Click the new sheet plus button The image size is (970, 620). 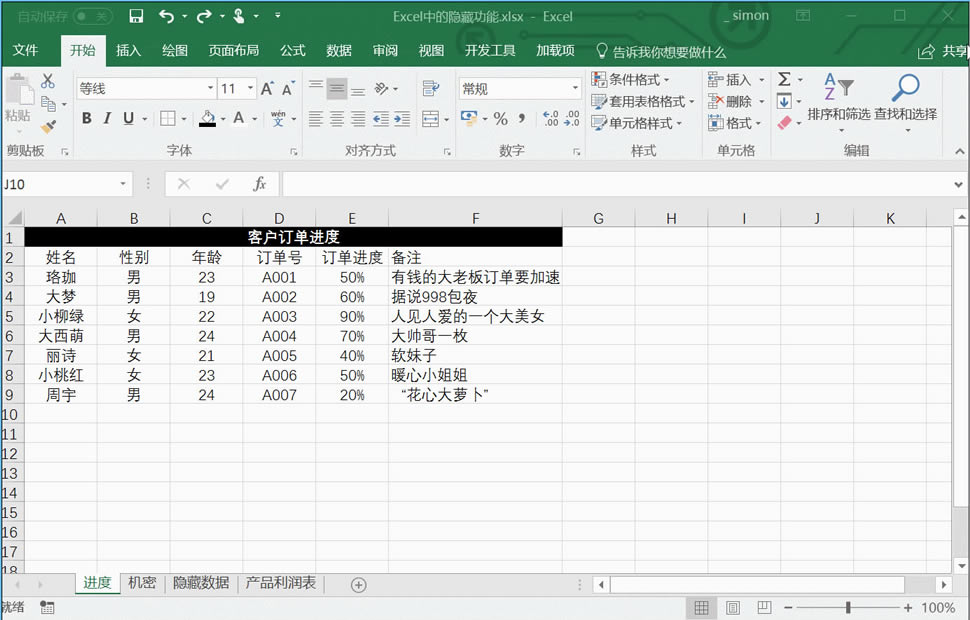(x=358, y=583)
